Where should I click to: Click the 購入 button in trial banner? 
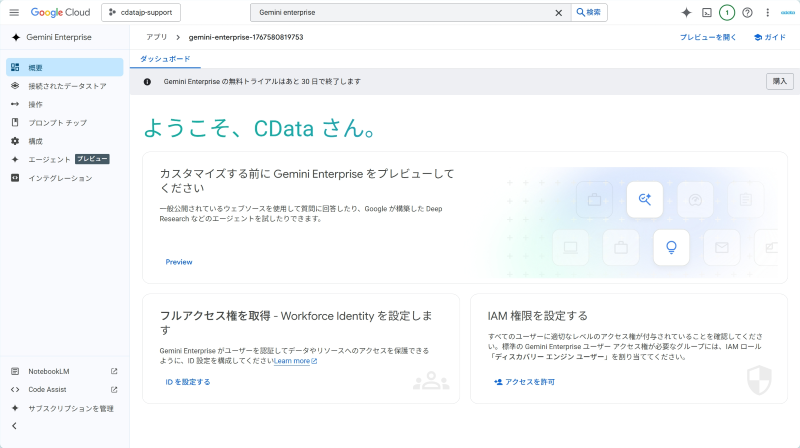(x=780, y=81)
